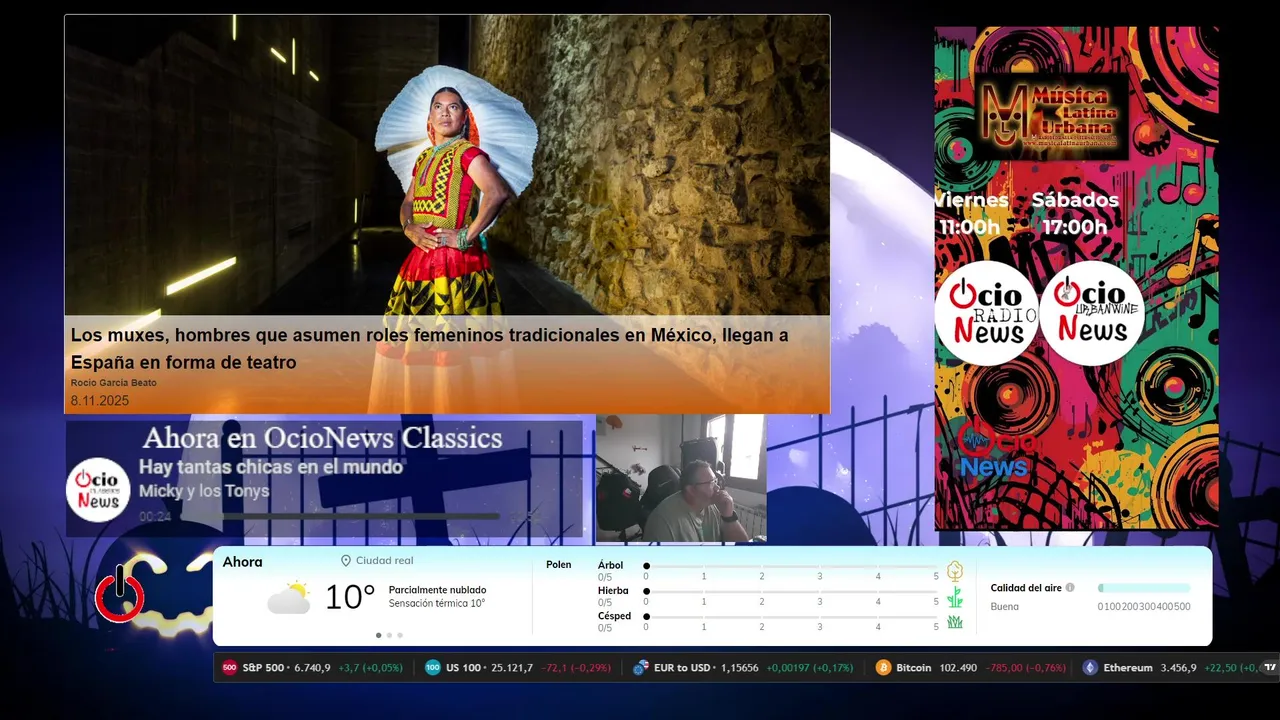Viewport: 1280px width, 720px height.
Task: Click the S&P 500 change +3,7 (+0,05%)
Action: click(x=370, y=667)
